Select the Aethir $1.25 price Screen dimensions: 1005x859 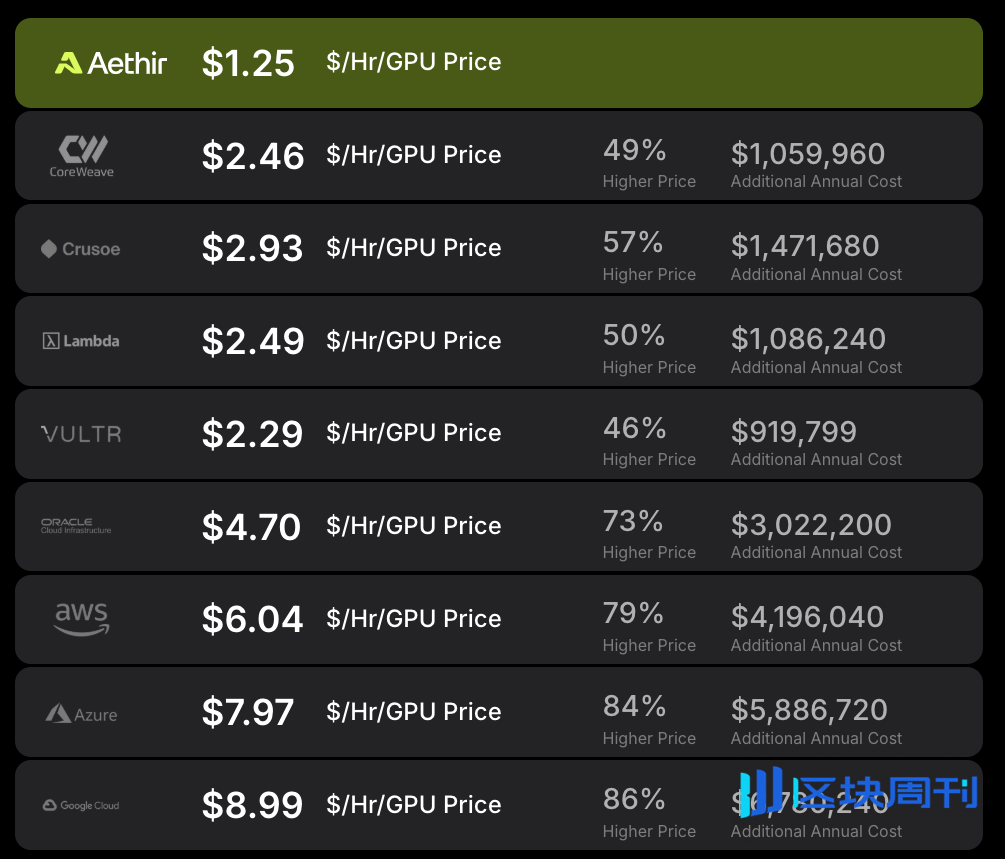point(248,63)
